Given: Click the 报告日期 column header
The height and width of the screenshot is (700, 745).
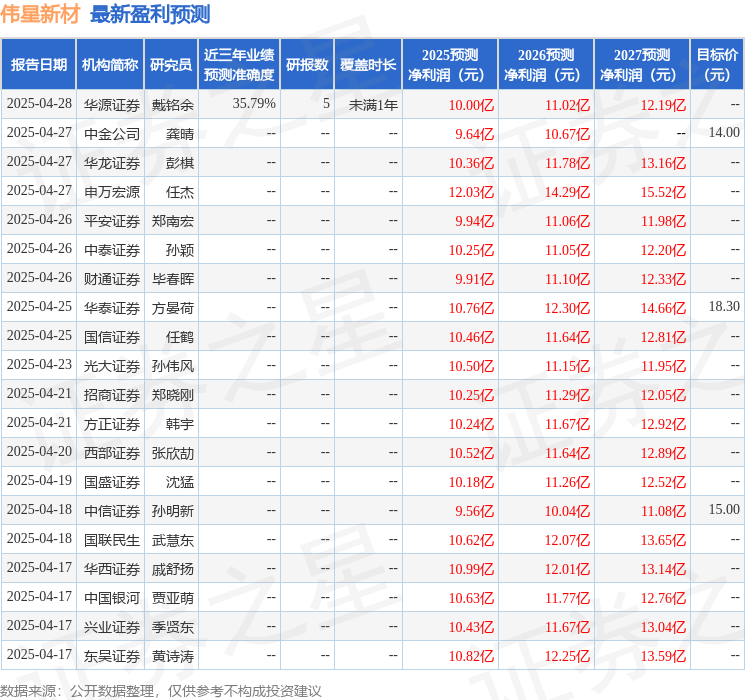Looking at the screenshot, I should (x=38, y=65).
